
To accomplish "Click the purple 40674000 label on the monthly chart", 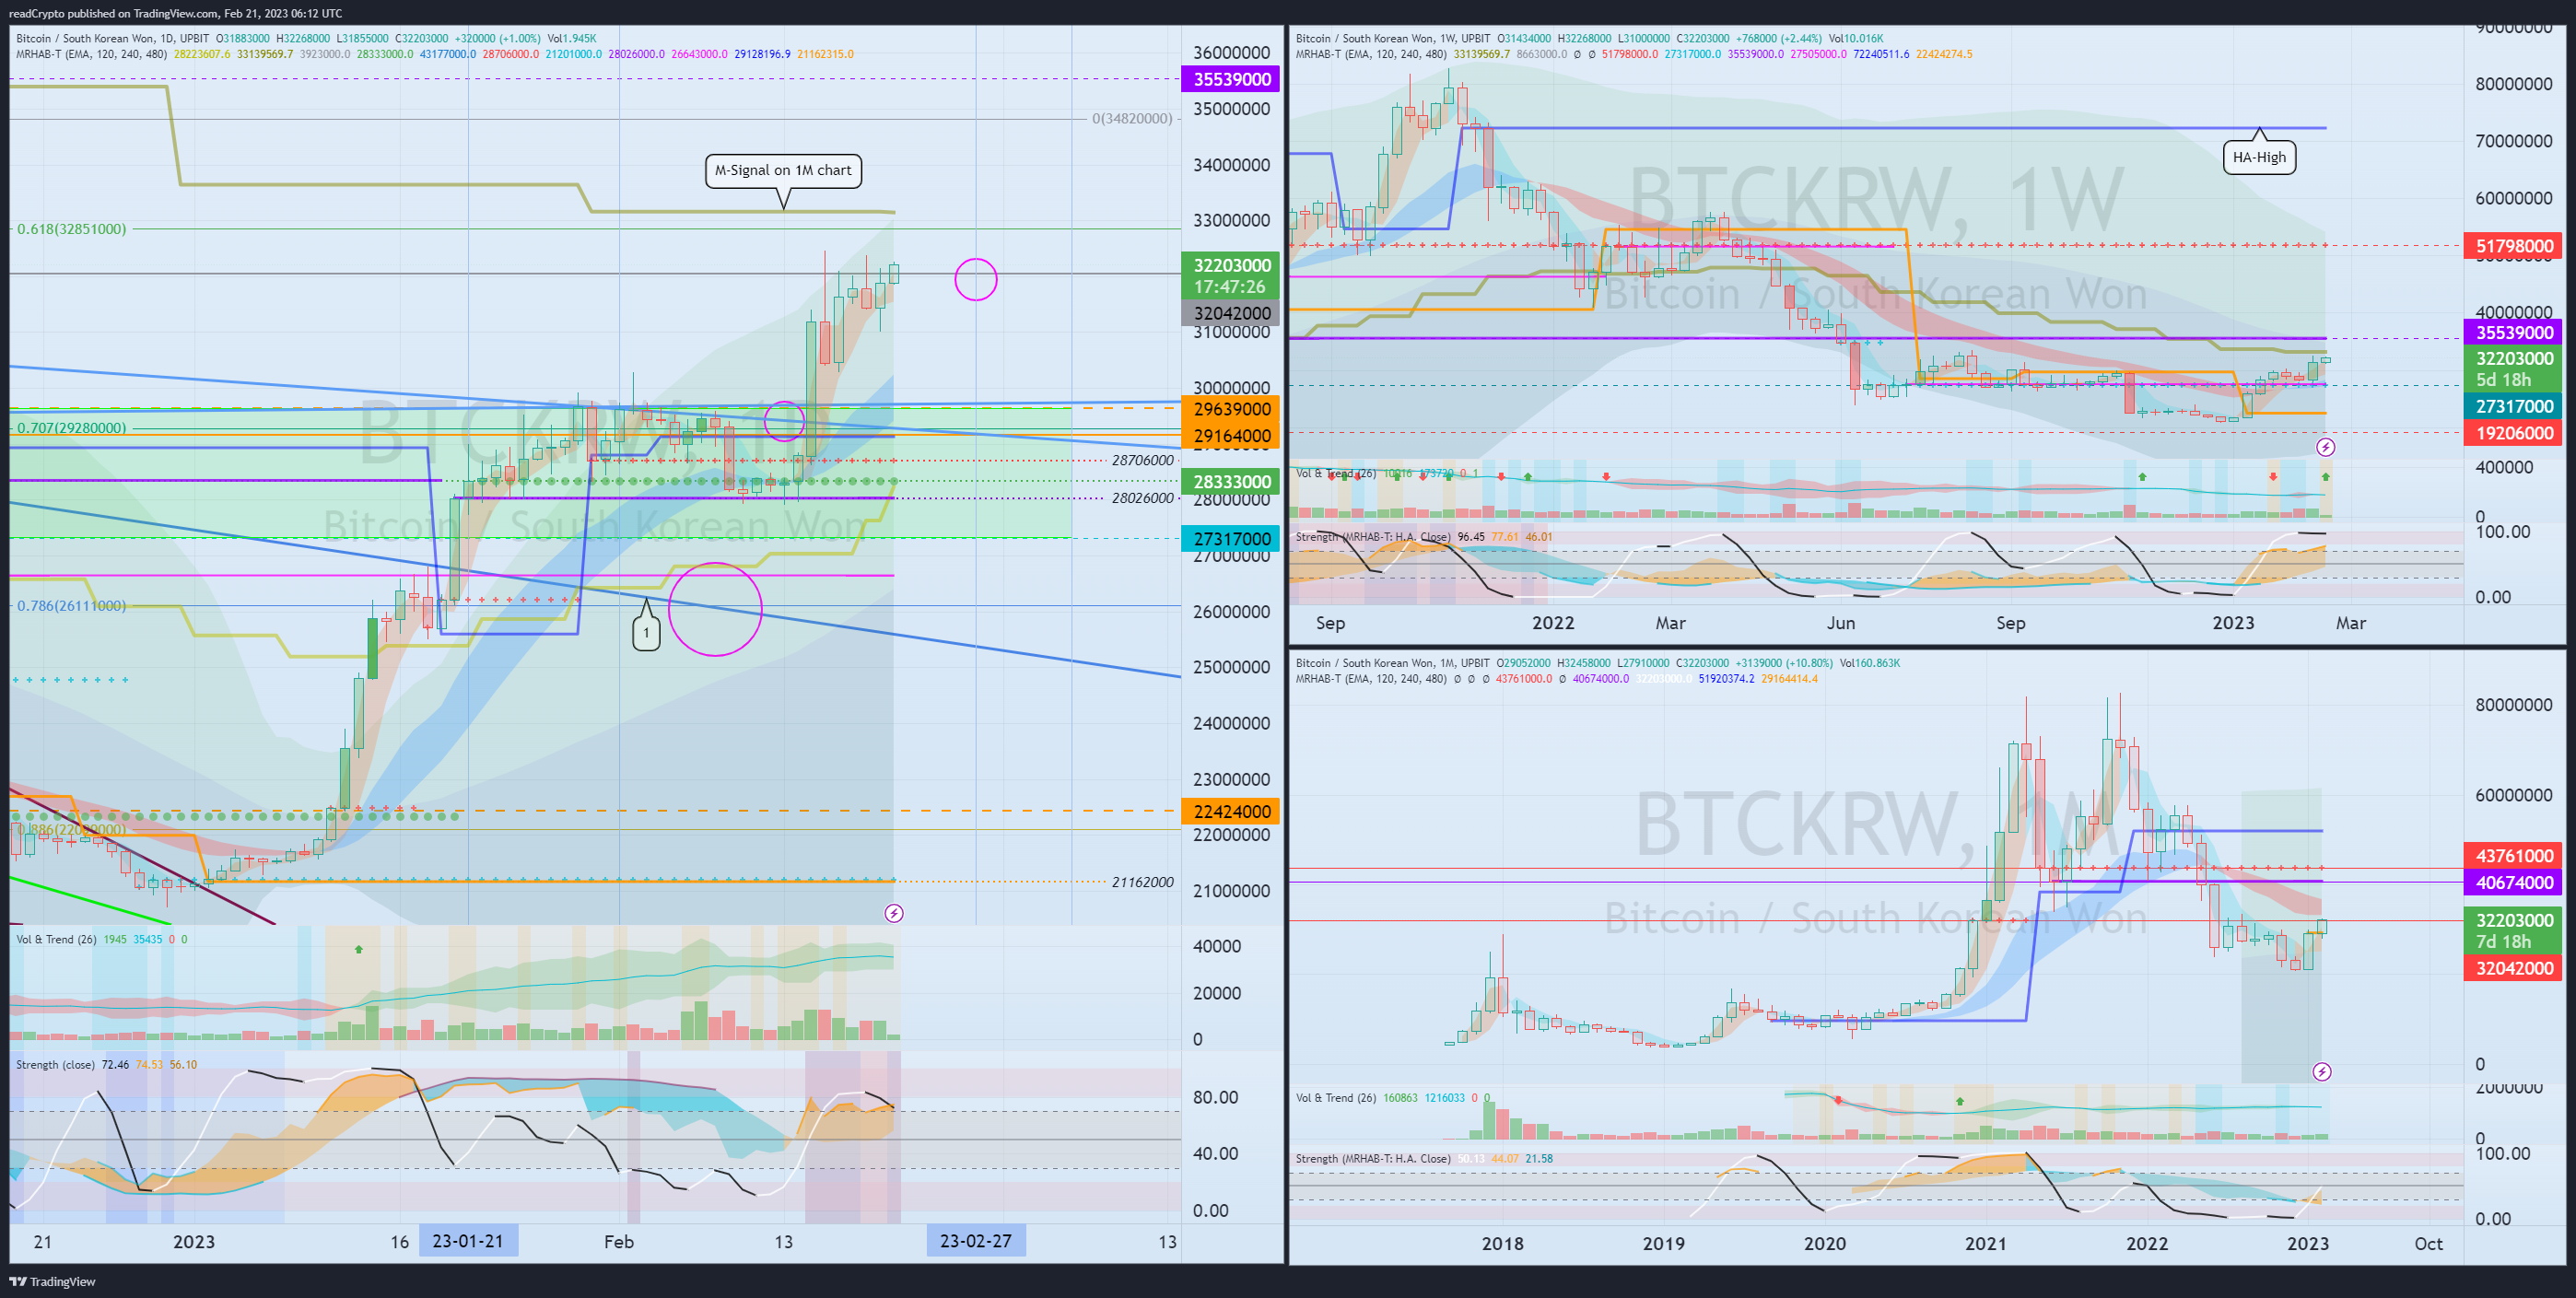I will (2514, 883).
